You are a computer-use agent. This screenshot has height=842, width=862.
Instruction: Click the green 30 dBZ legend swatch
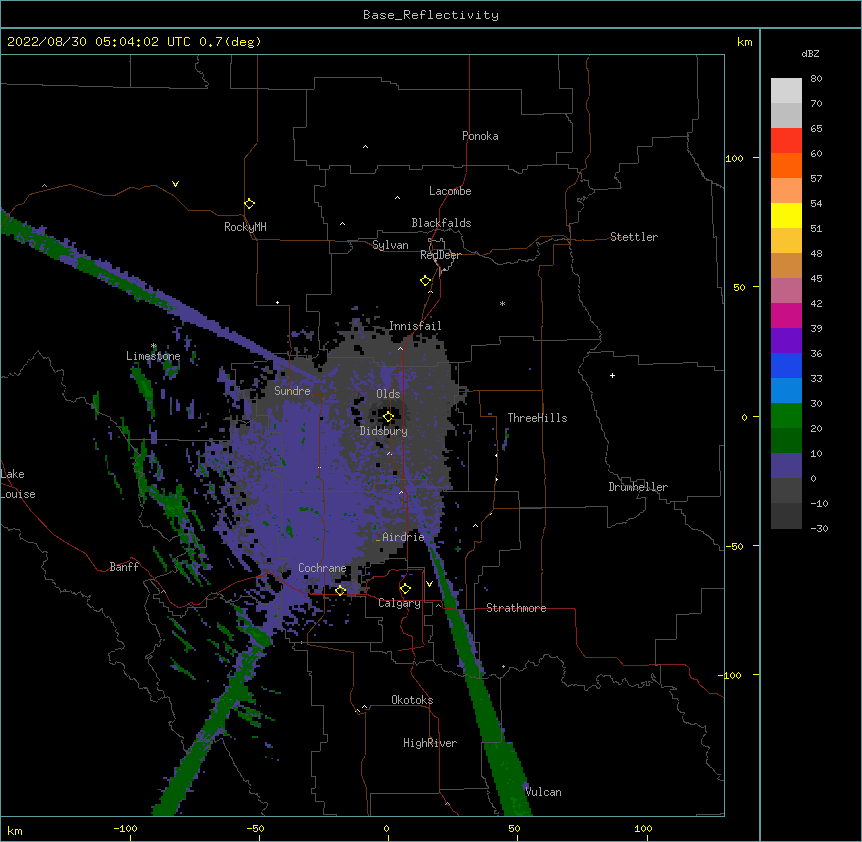[x=786, y=416]
